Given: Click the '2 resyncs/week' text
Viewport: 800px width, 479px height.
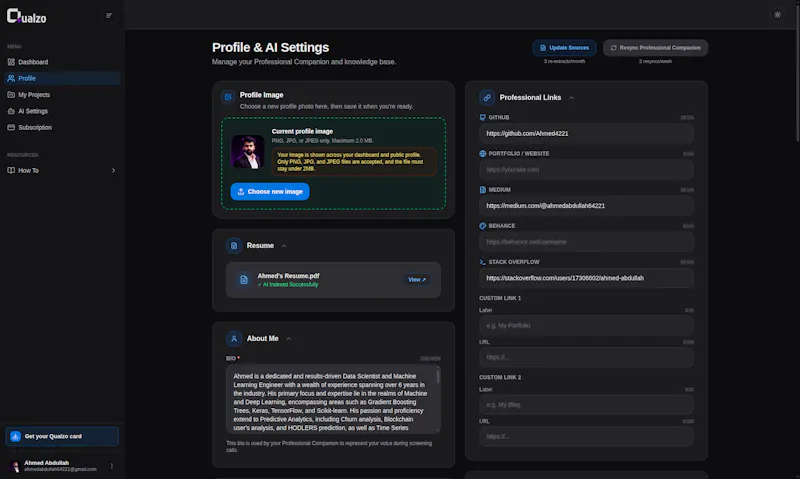Looking at the screenshot, I should (655, 61).
